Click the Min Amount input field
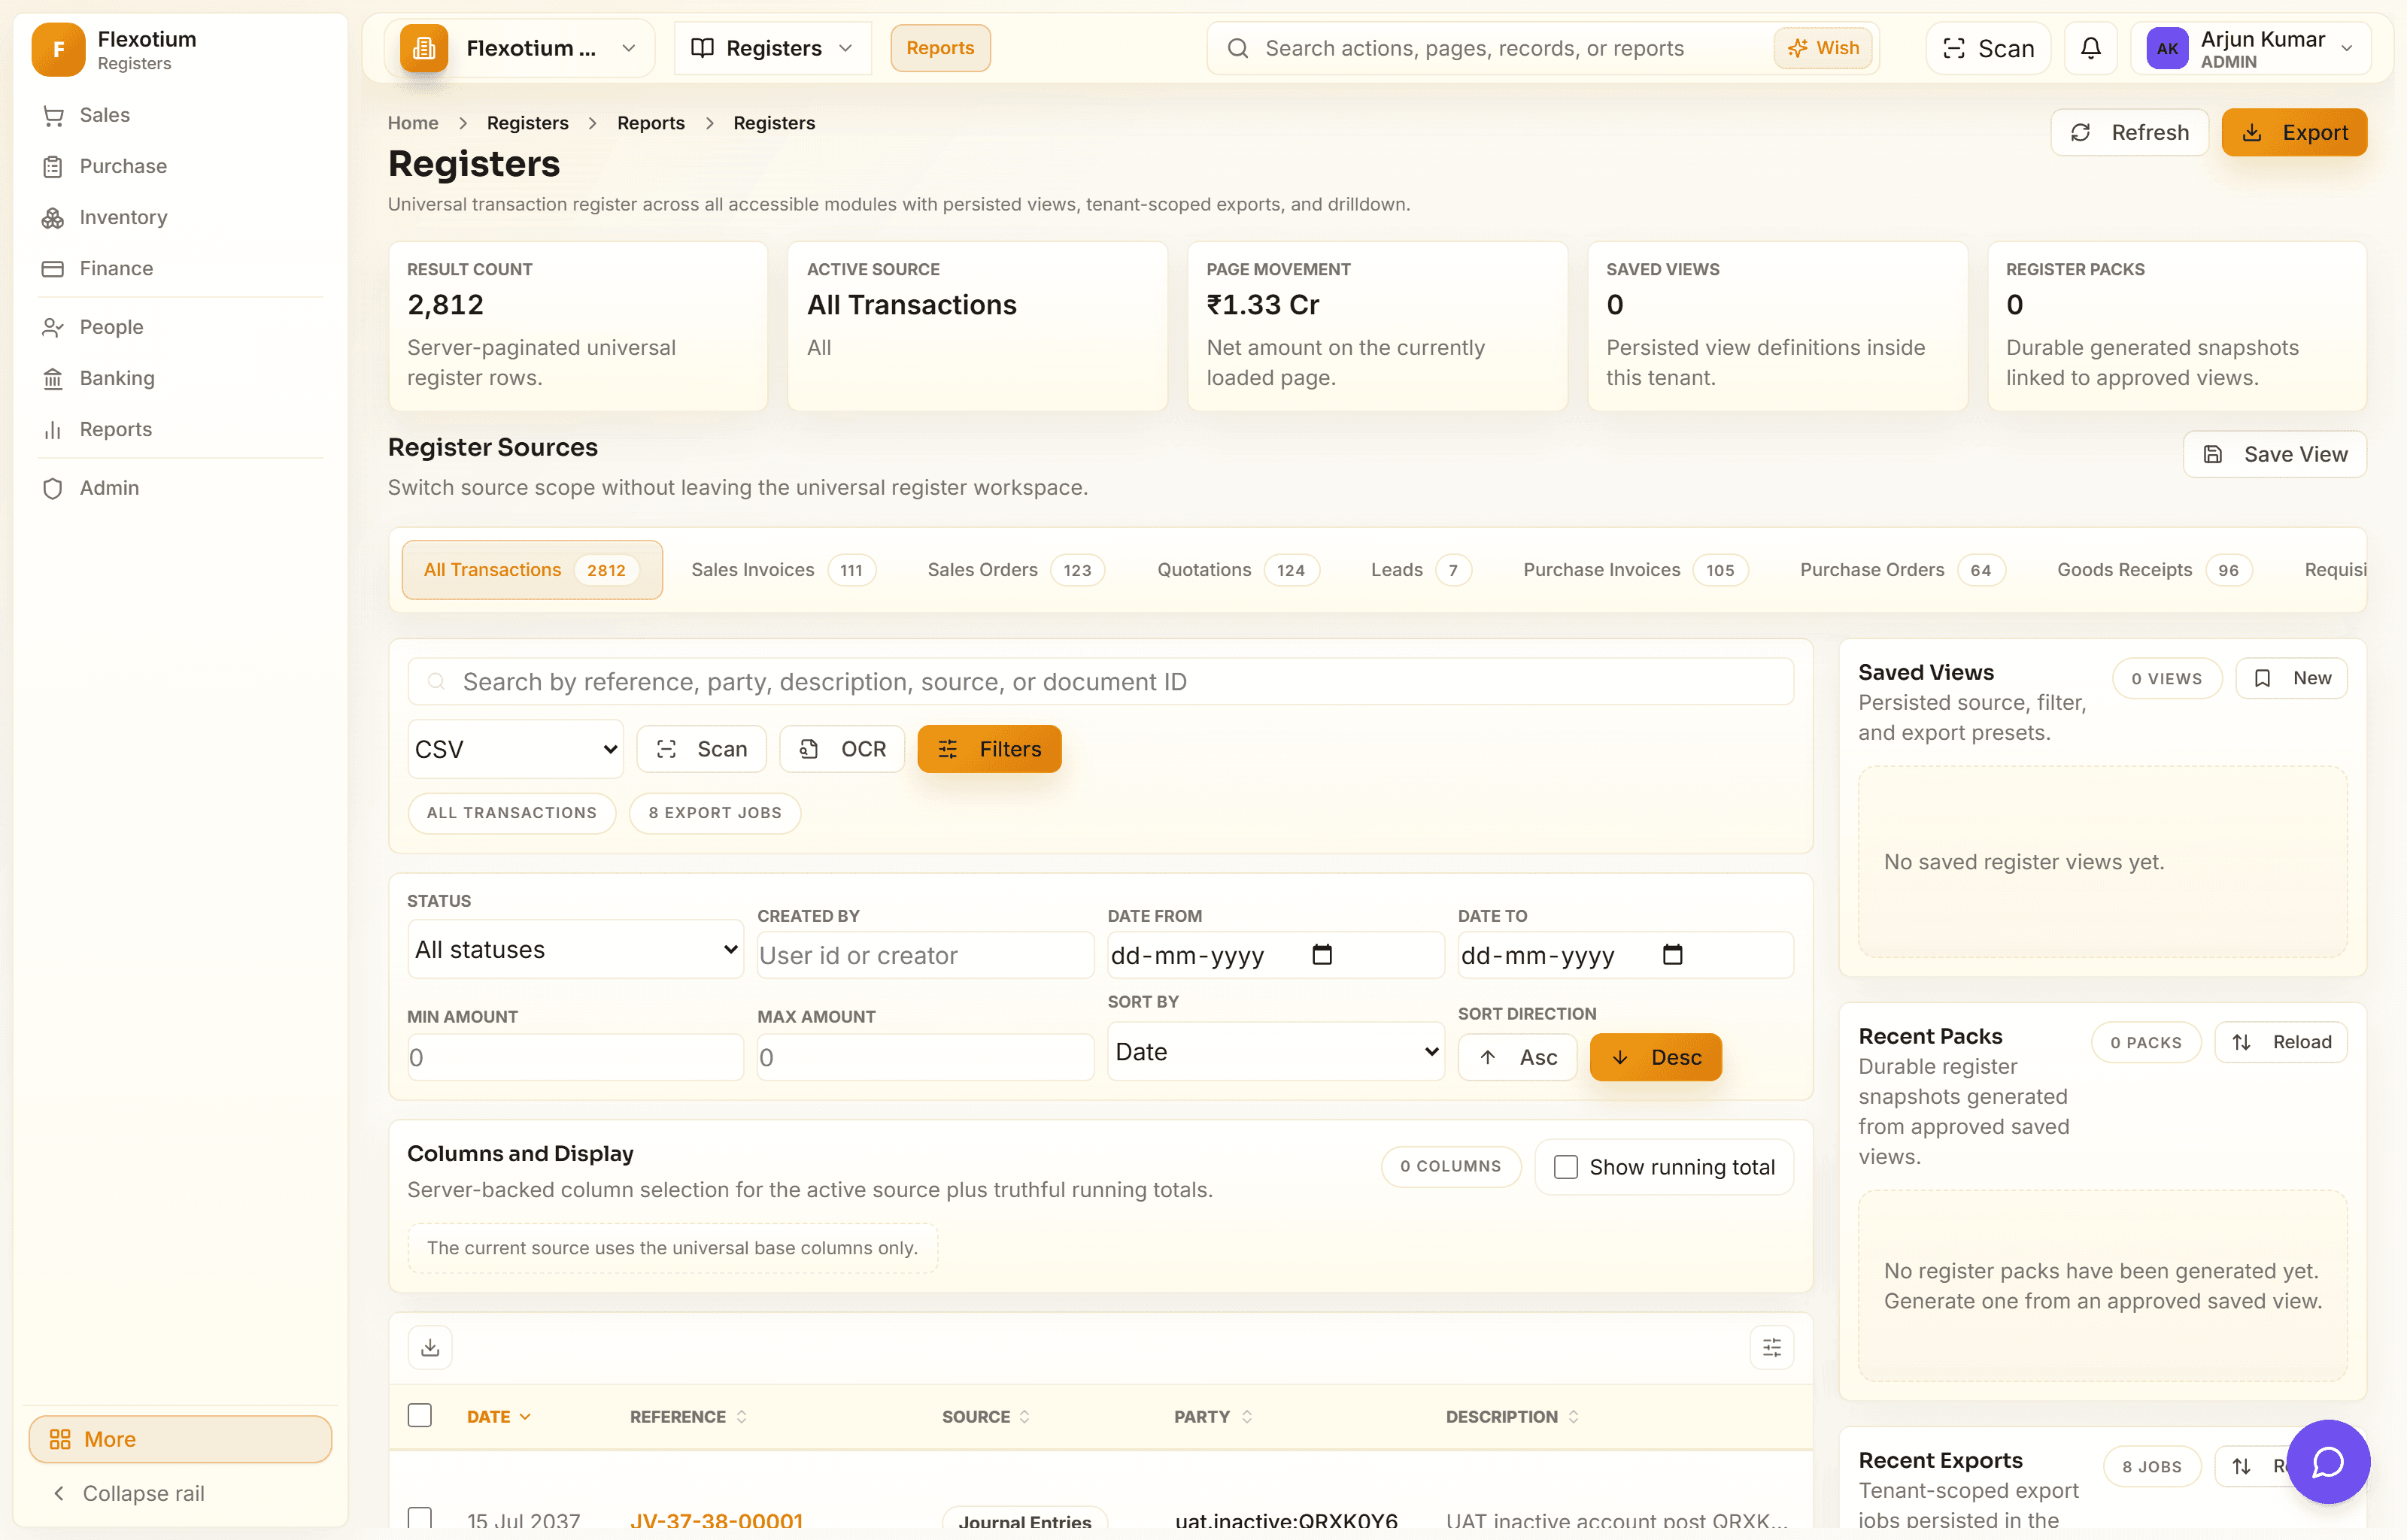2407x1540 pixels. coord(575,1057)
